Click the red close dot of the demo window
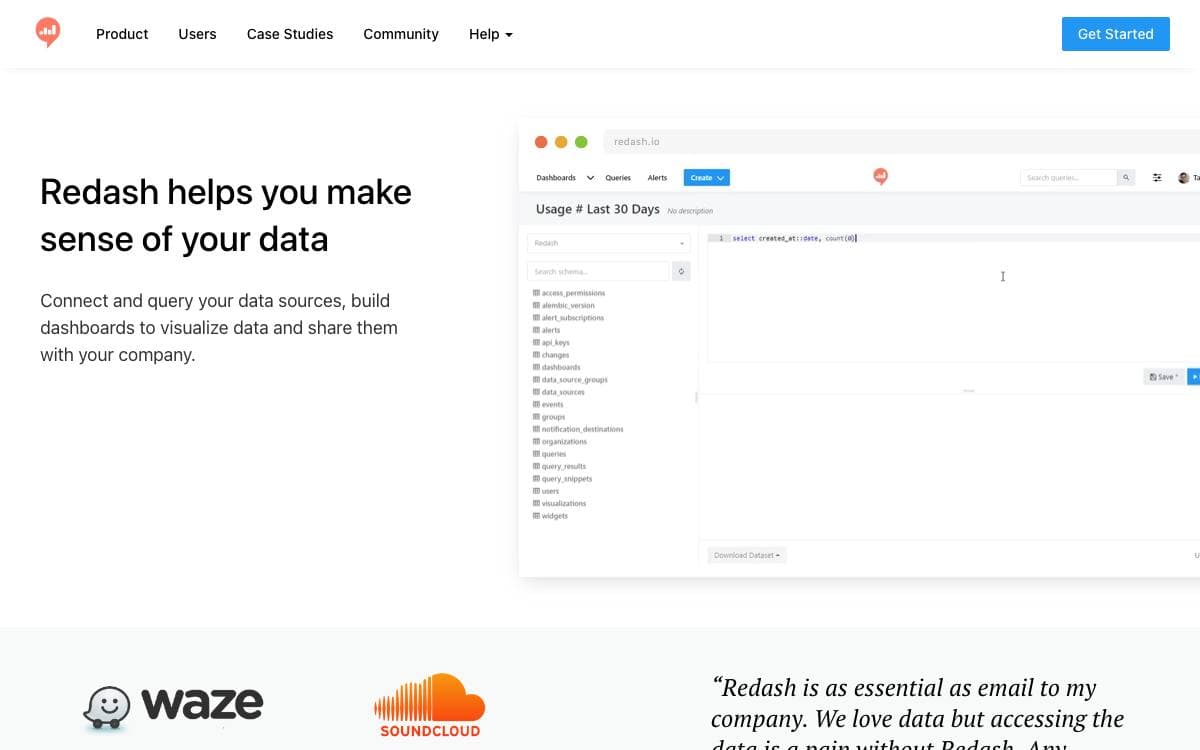This screenshot has width=1200, height=750. tap(541, 142)
